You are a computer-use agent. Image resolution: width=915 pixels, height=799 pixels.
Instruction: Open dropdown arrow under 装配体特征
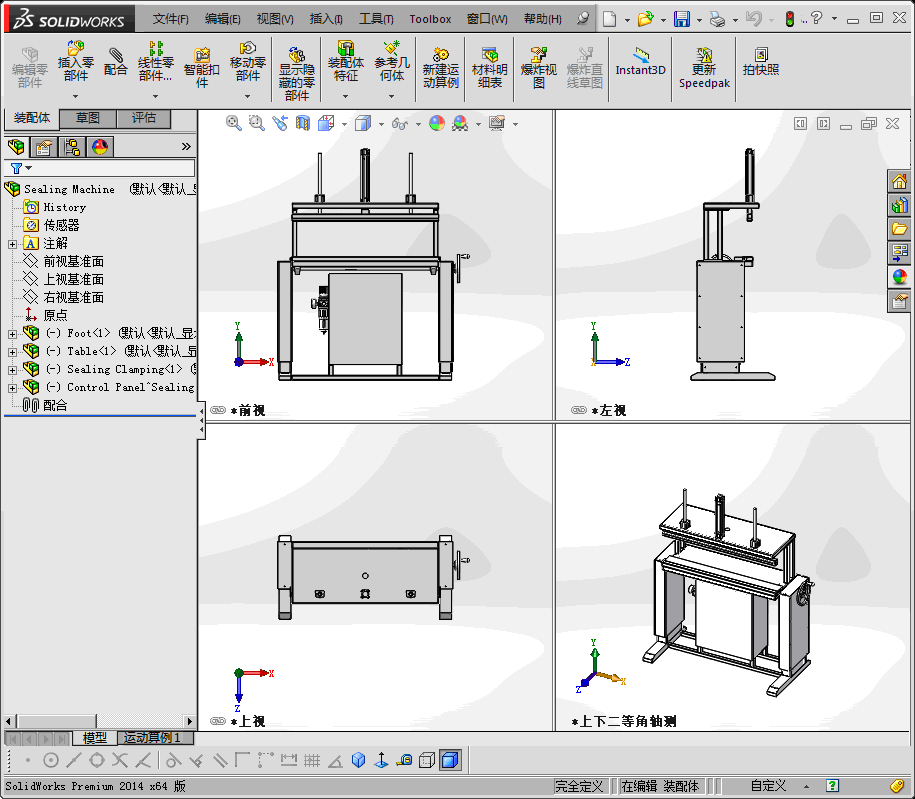point(346,97)
